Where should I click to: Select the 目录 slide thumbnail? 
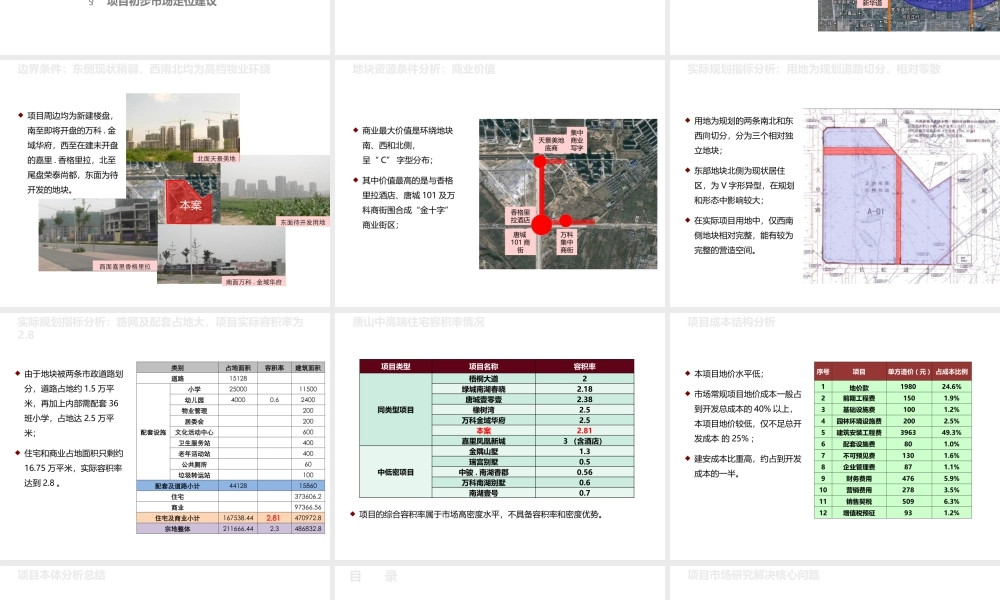click(499, 583)
